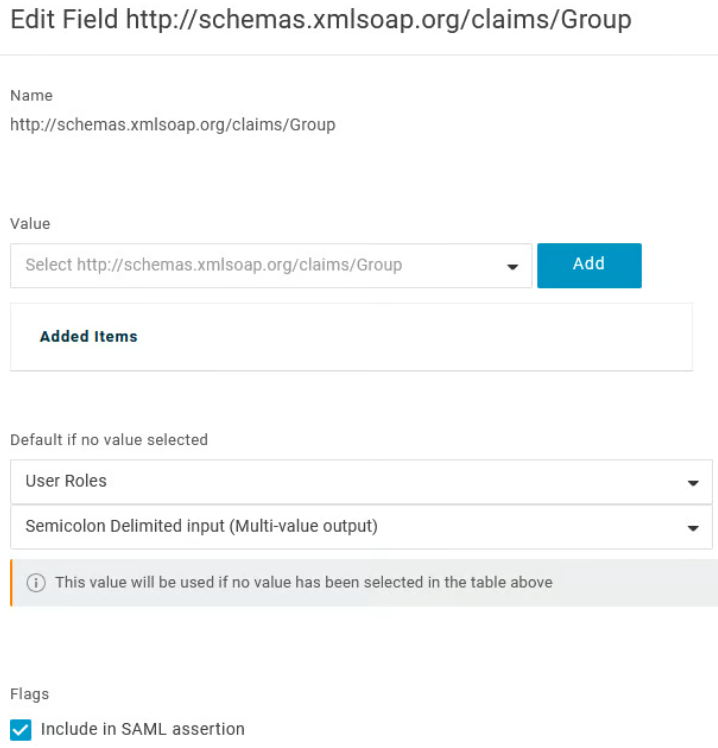The width and height of the screenshot is (718, 748).
Task: Click the Value field label
Action: [x=30, y=224]
